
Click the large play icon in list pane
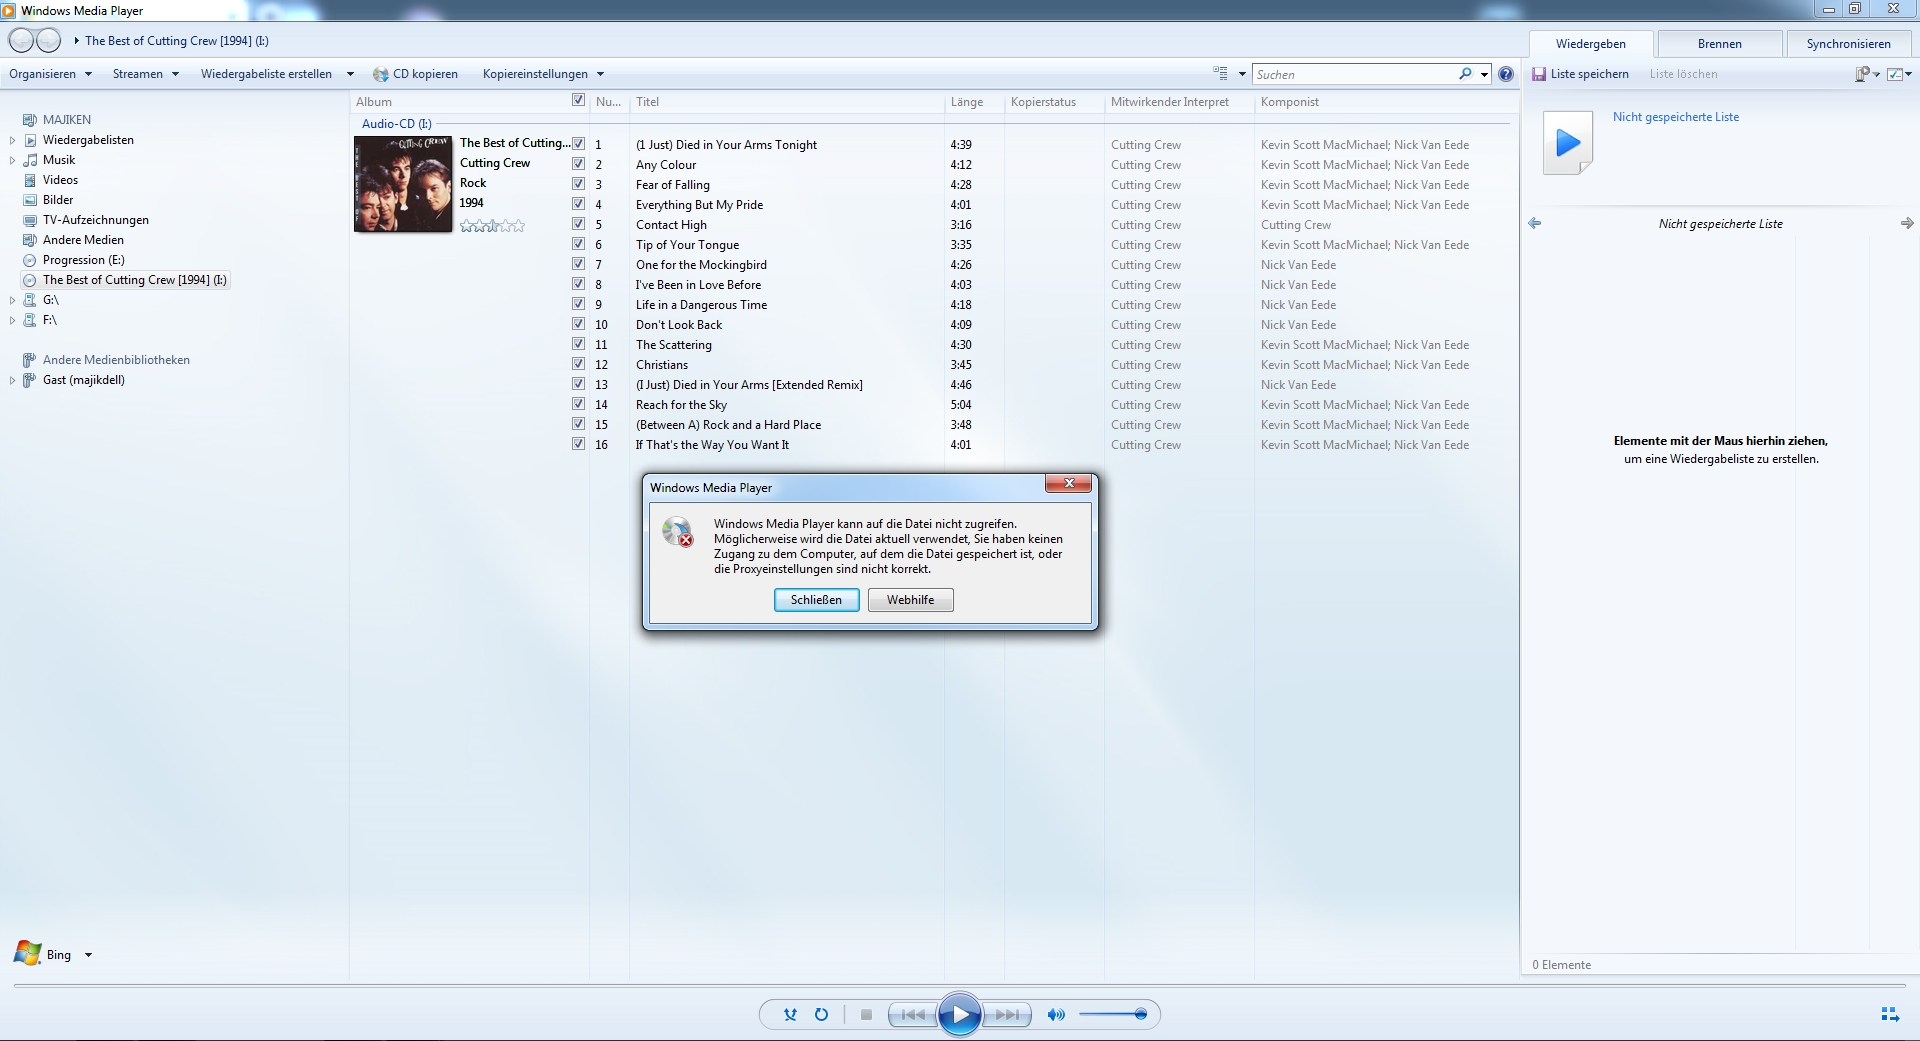coord(1568,143)
